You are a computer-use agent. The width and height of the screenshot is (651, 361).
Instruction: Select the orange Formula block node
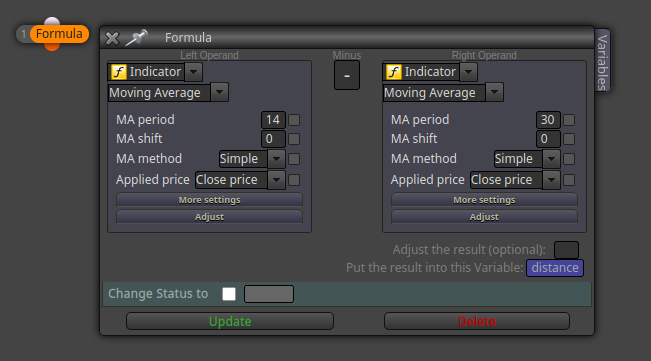59,34
